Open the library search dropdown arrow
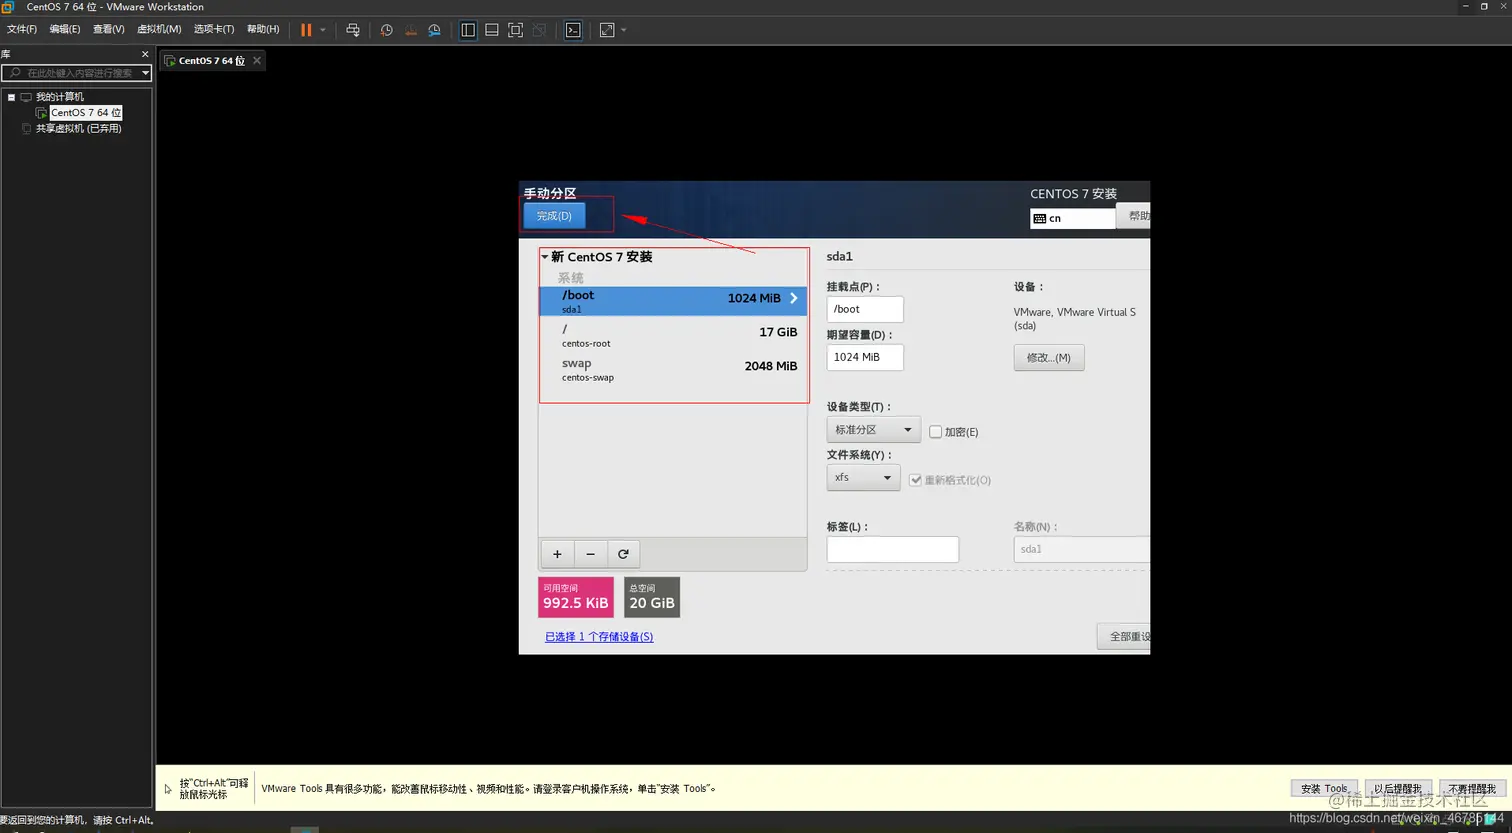 (146, 73)
